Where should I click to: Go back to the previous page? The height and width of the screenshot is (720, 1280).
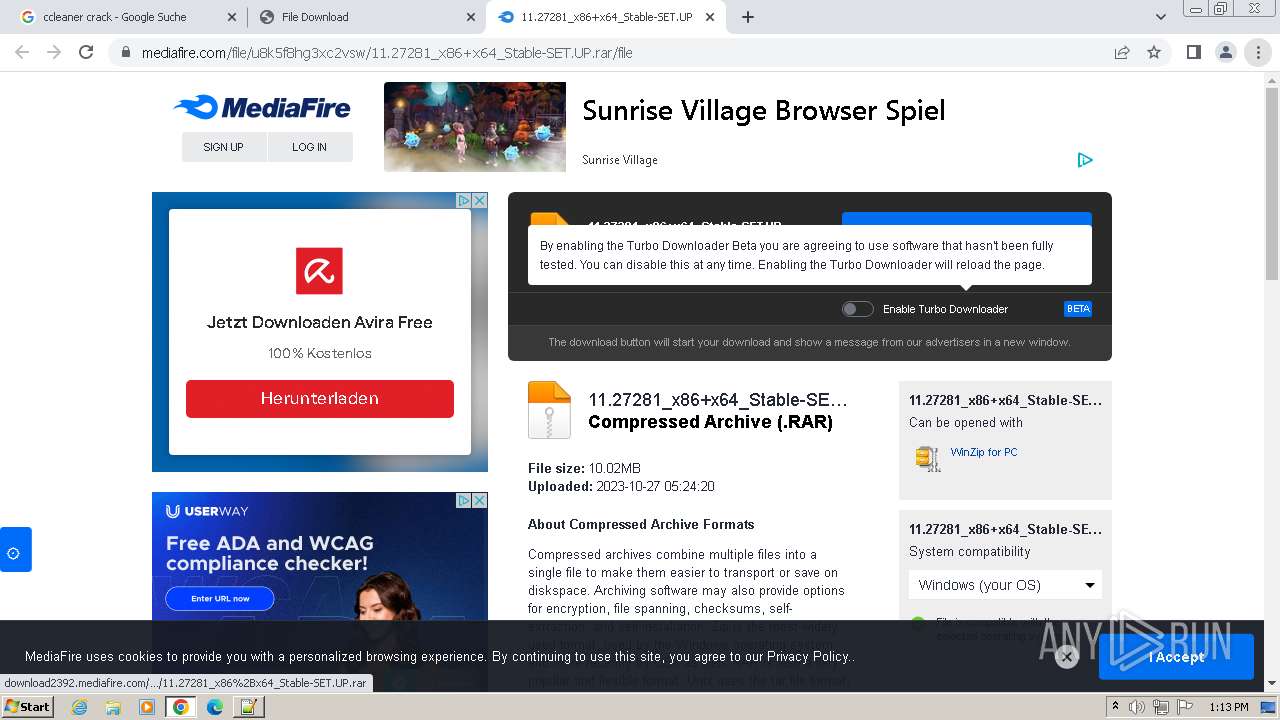coord(22,52)
